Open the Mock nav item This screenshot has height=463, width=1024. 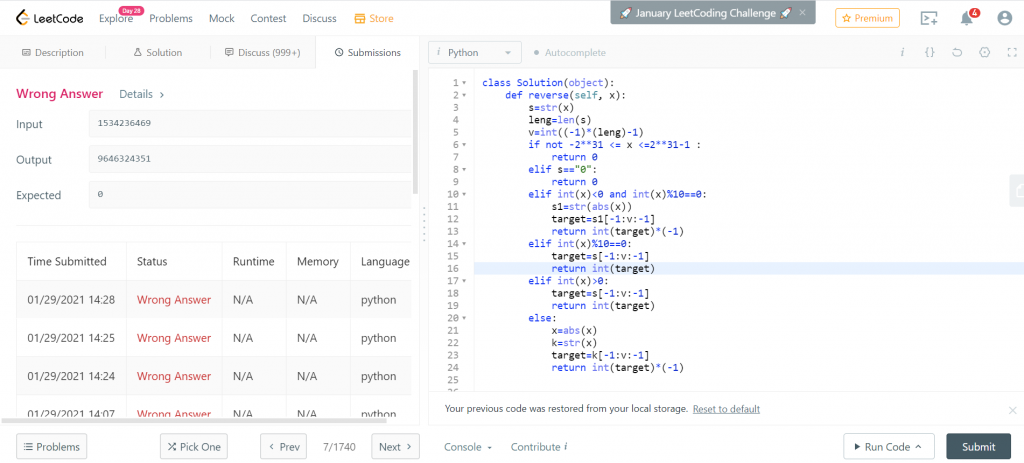tap(221, 18)
